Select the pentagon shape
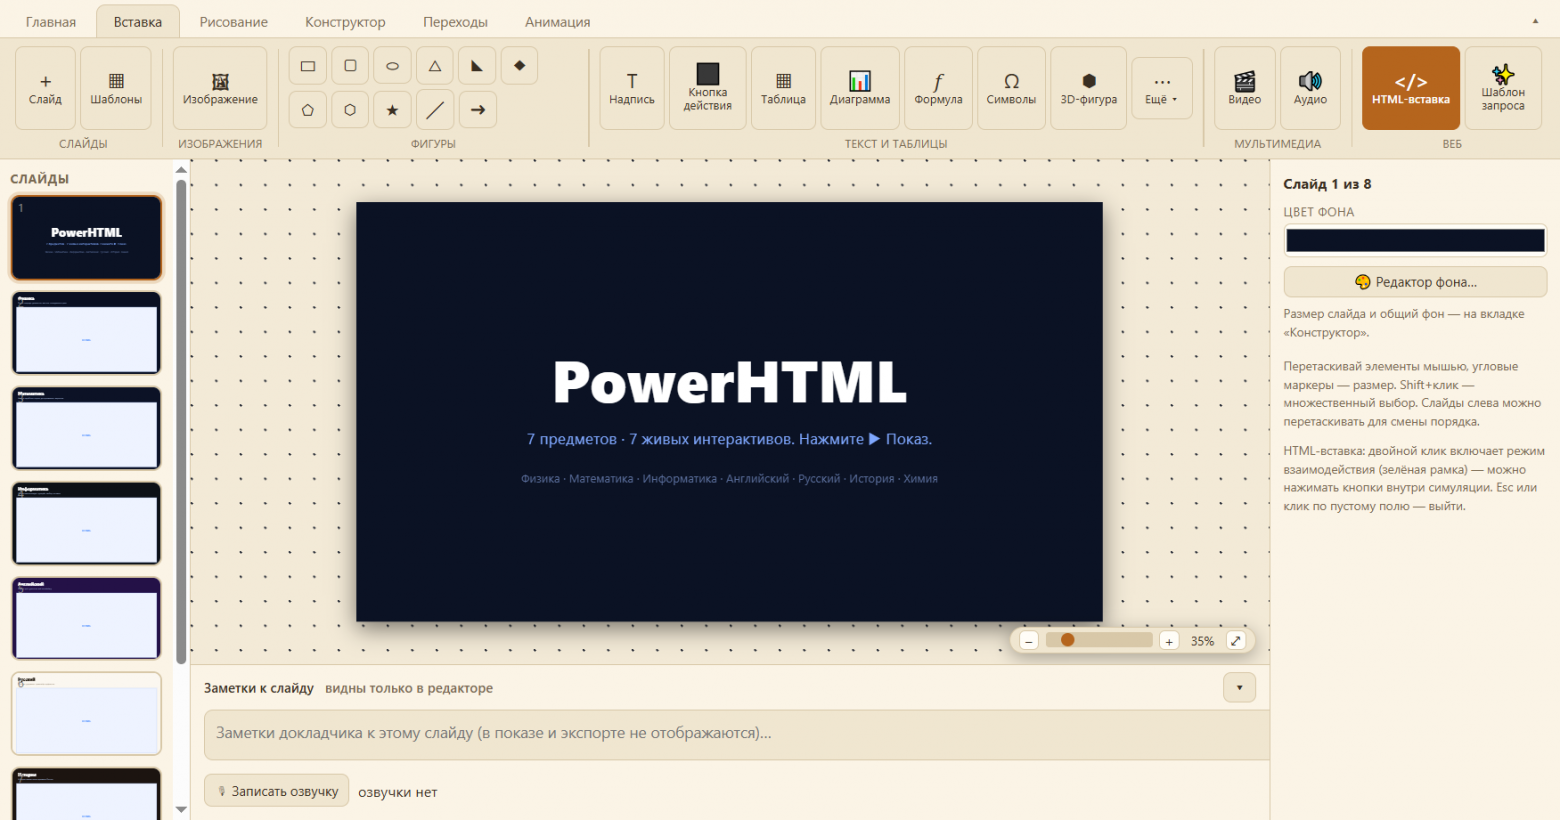This screenshot has height=820, width=1560. pos(308,110)
